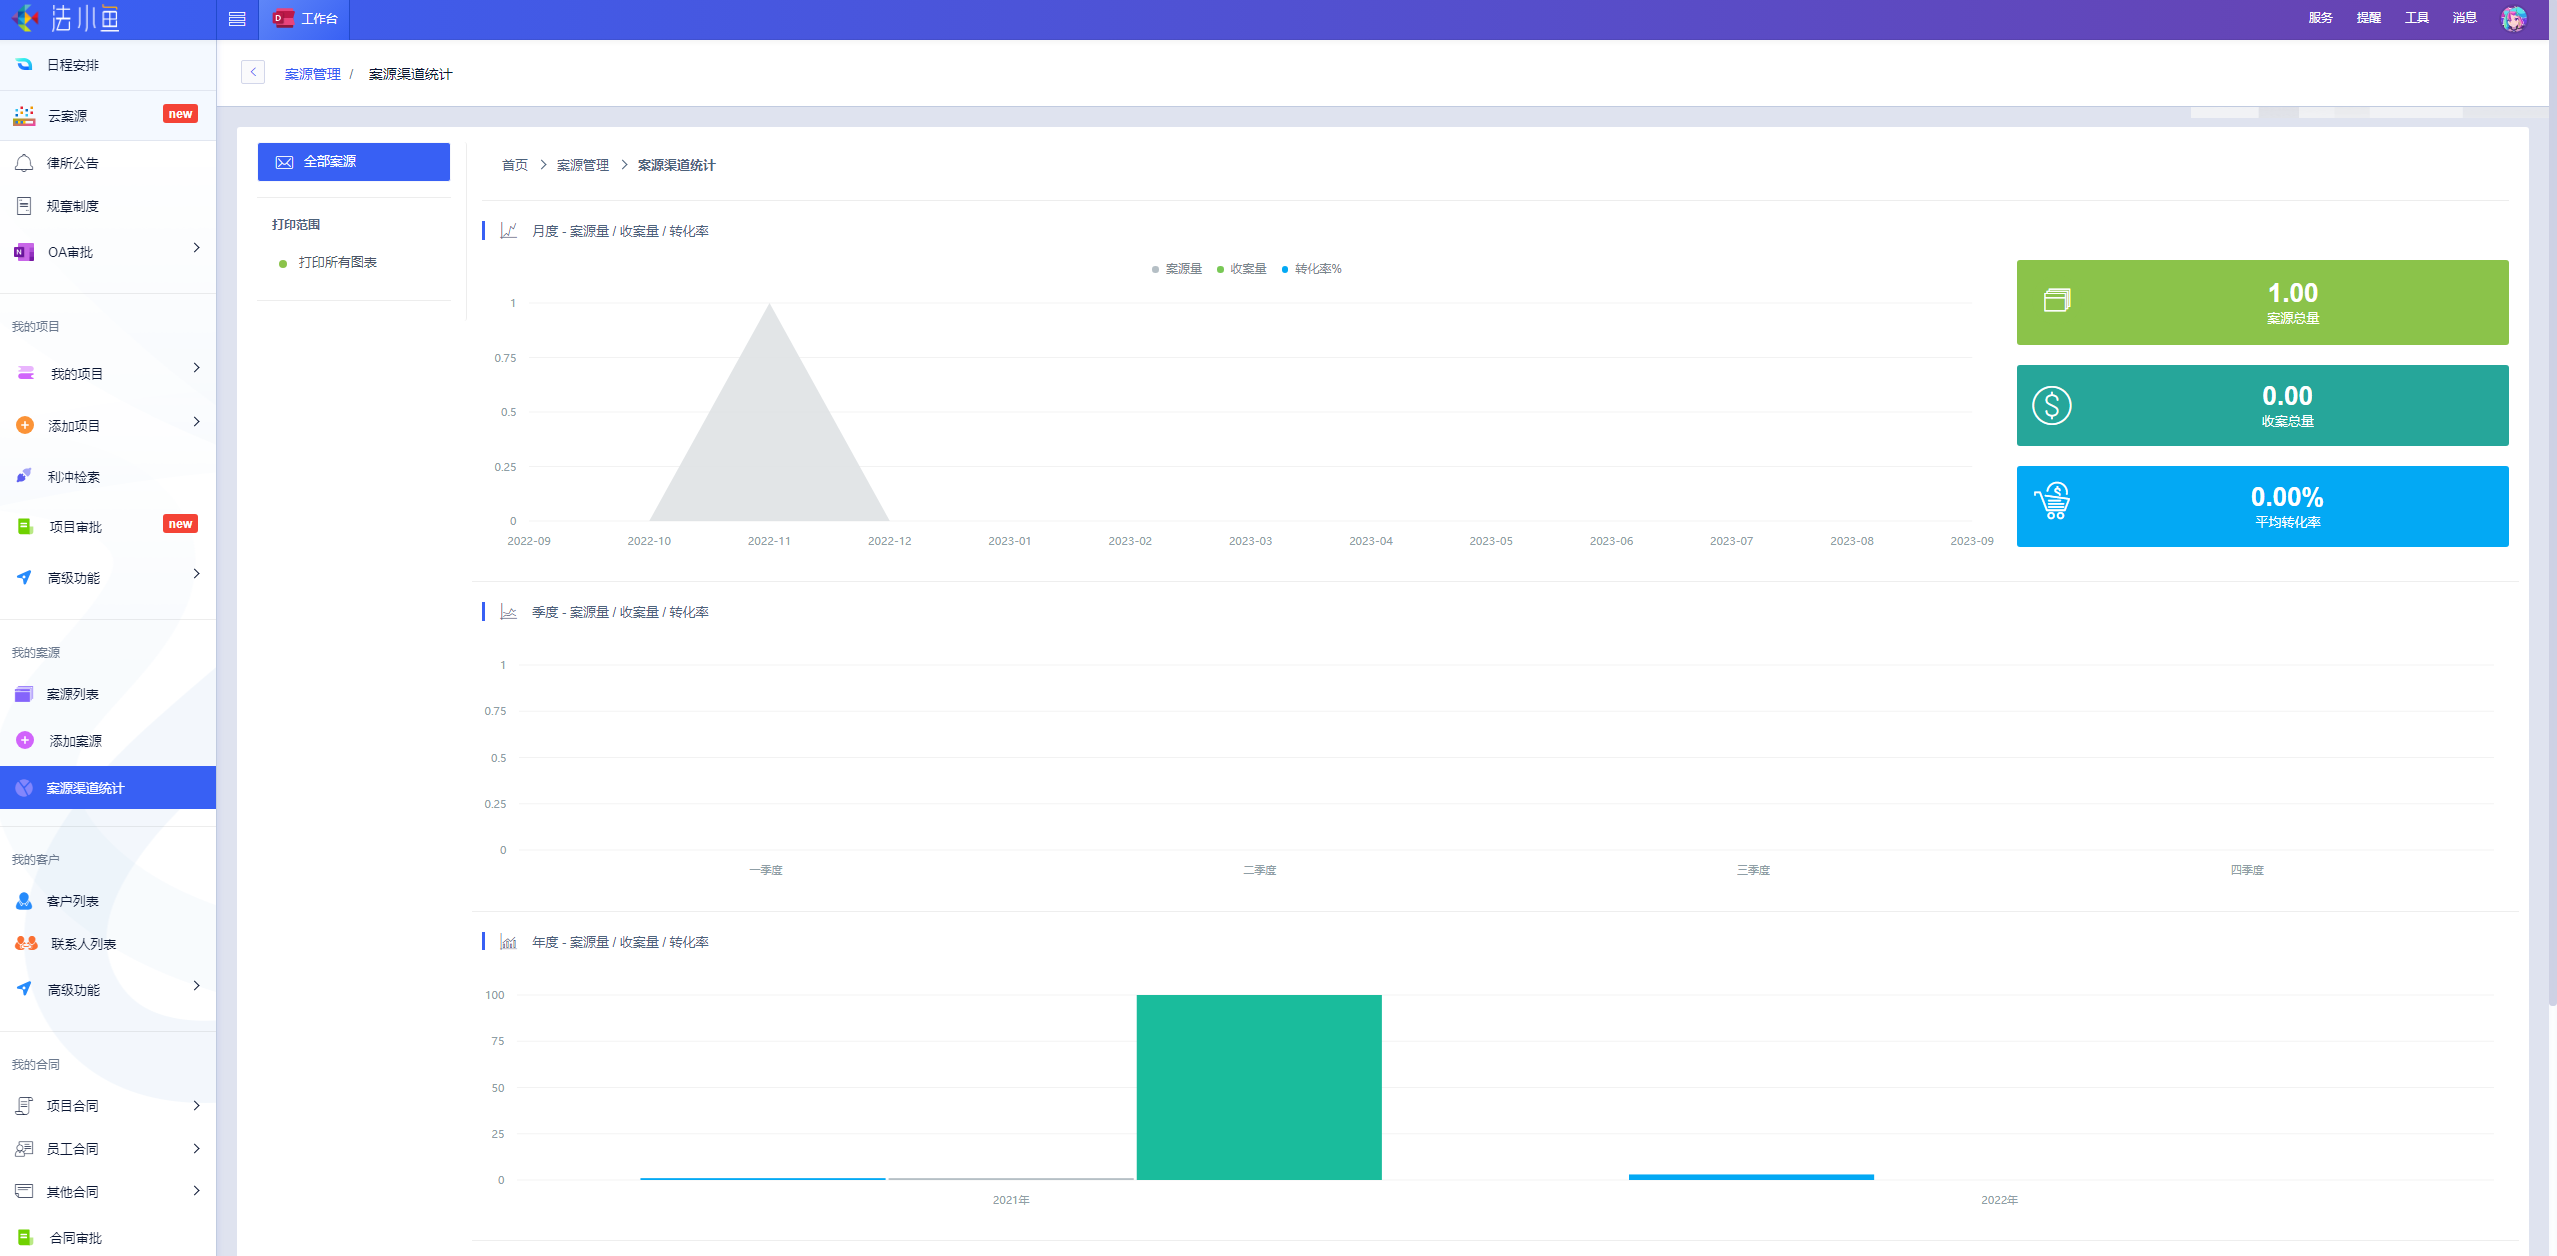
Task: Click the back arrow button beside breadcrumb
Action: click(253, 72)
